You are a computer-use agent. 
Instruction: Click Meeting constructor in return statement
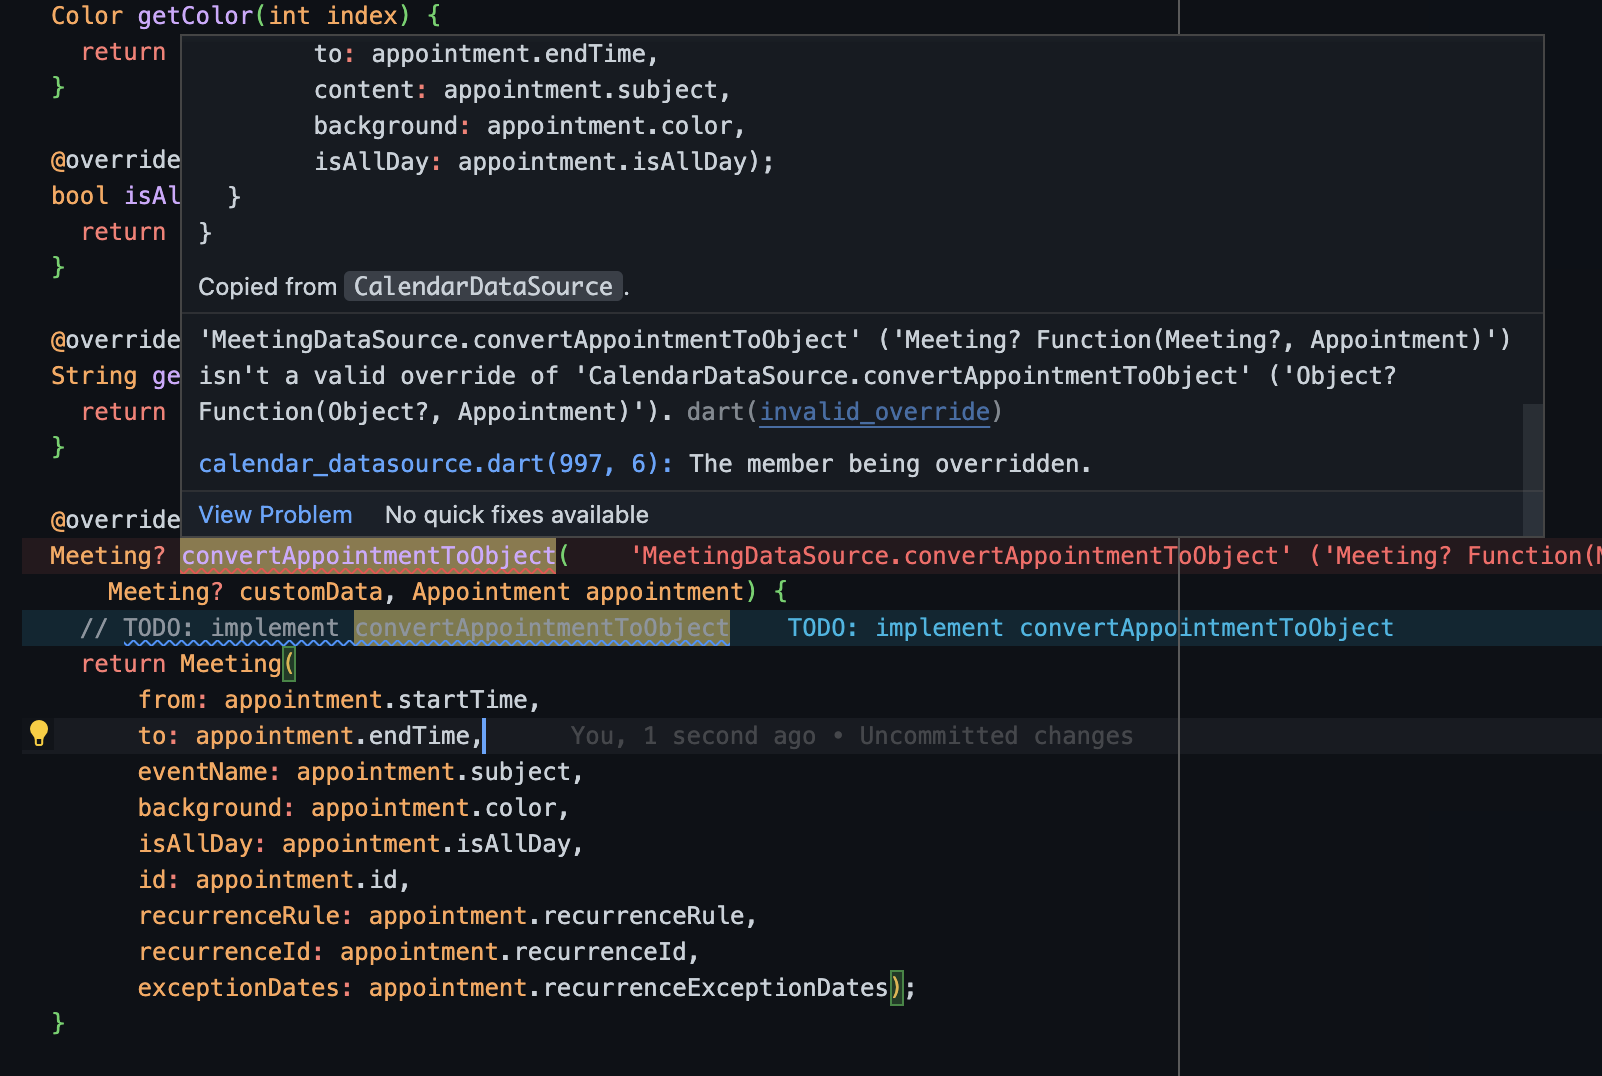[x=230, y=664]
